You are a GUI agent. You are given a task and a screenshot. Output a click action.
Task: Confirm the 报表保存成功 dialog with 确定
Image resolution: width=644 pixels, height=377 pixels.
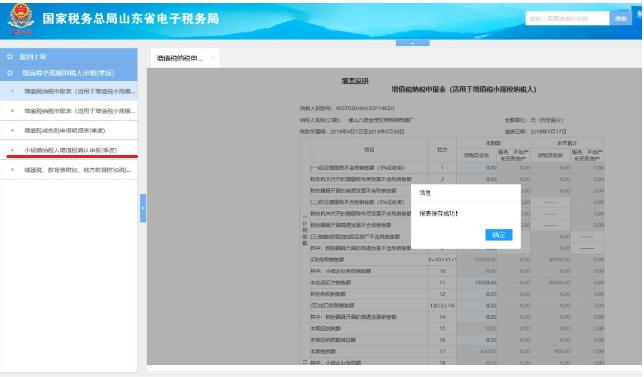click(499, 234)
